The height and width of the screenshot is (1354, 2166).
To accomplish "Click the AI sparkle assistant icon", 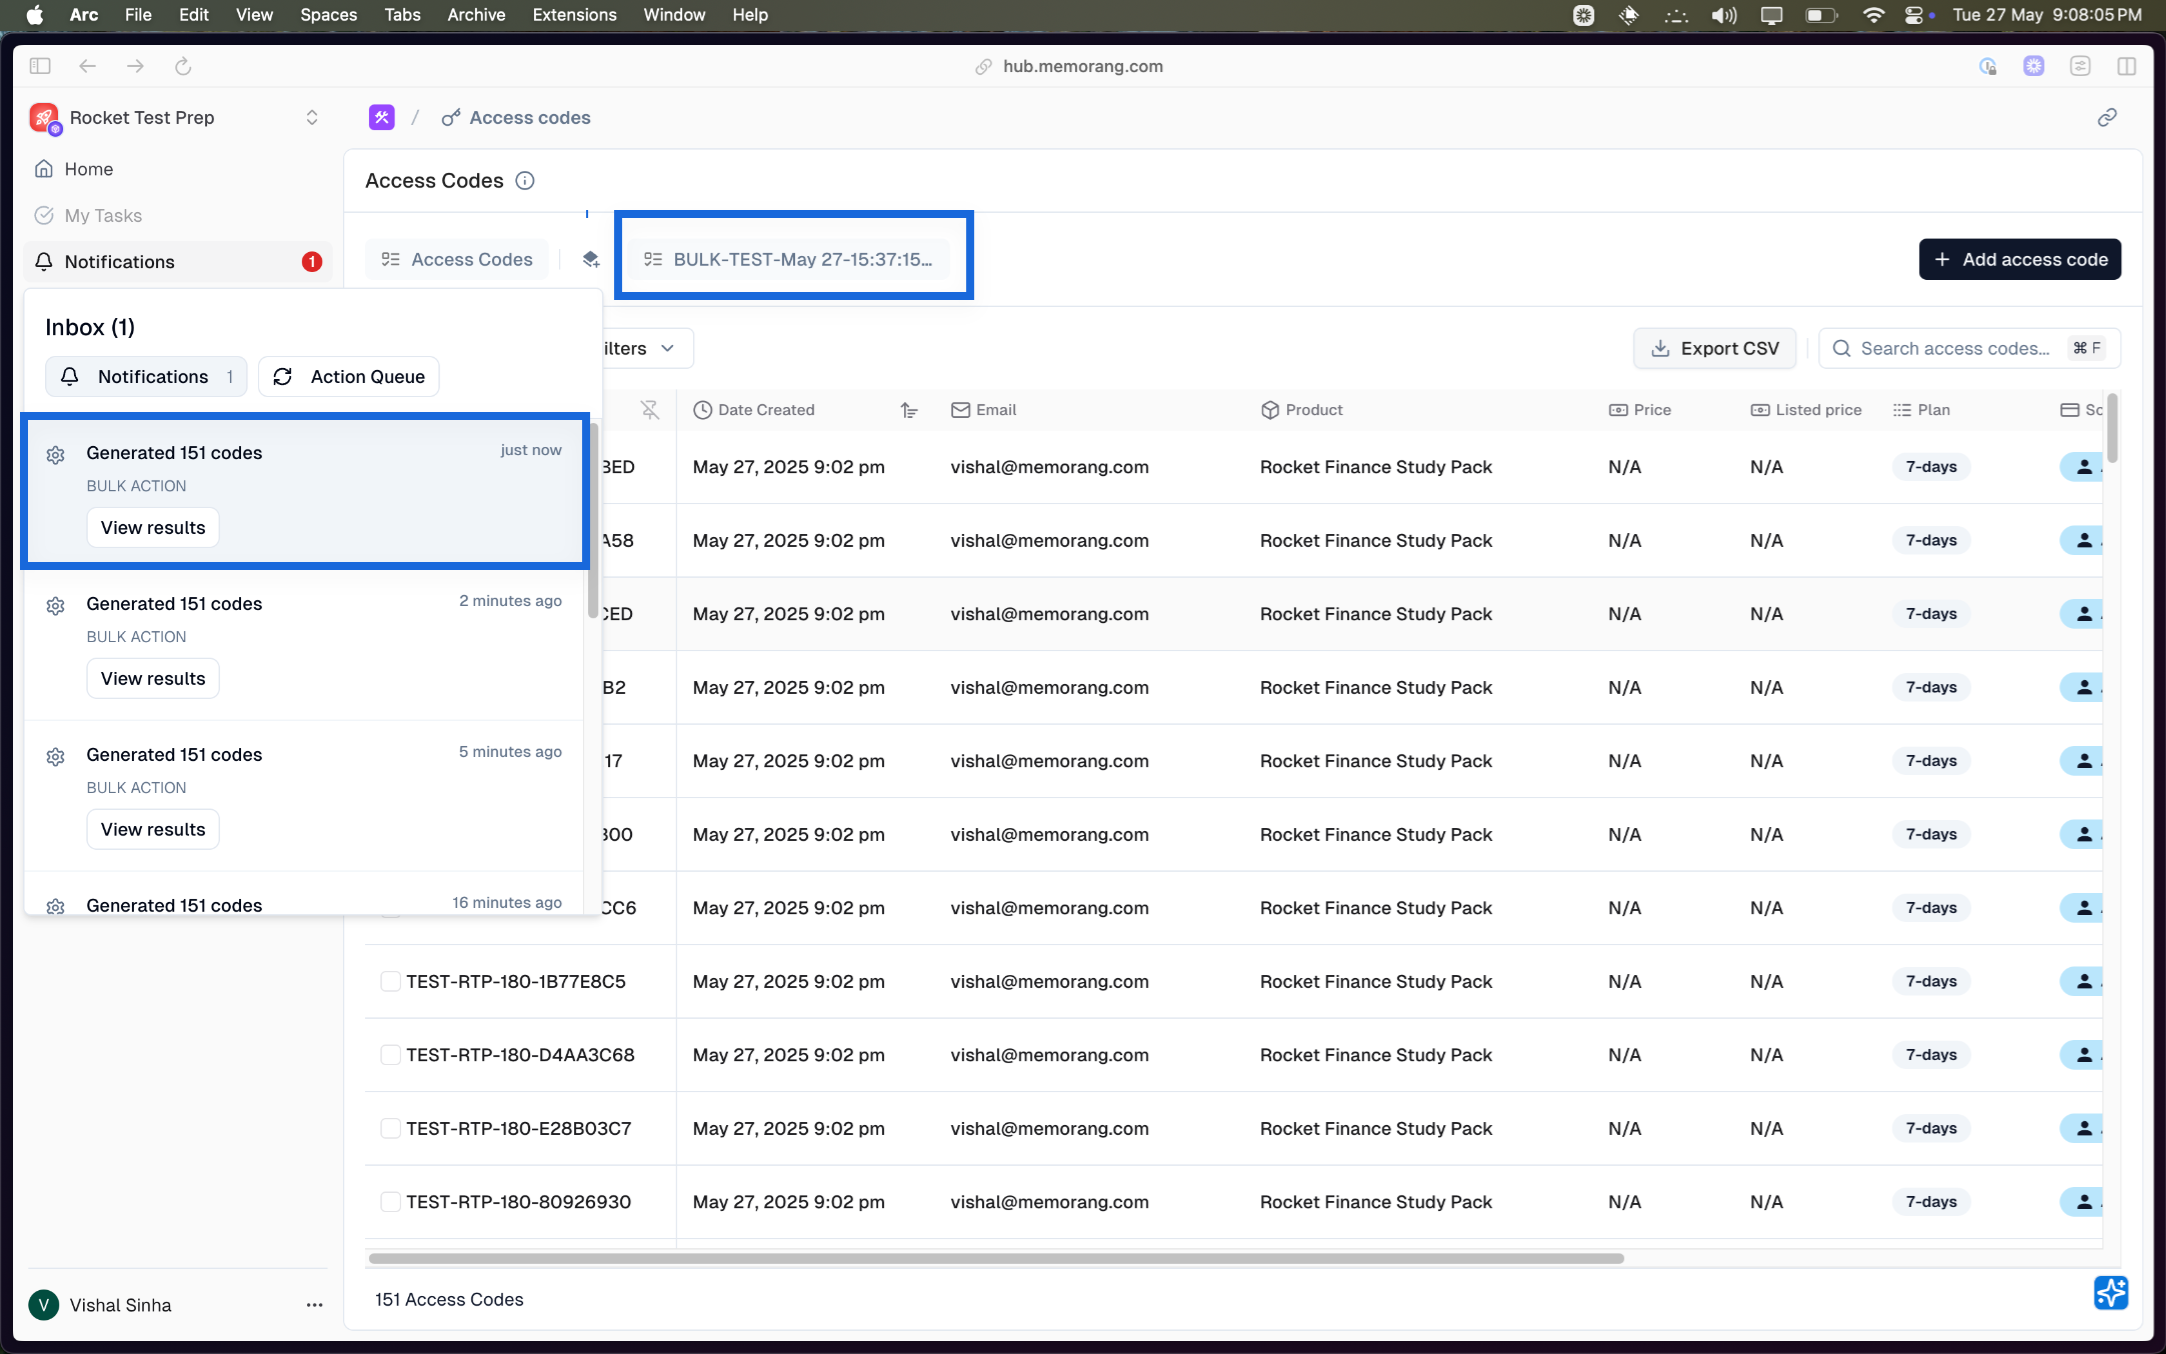I will click(2110, 1292).
